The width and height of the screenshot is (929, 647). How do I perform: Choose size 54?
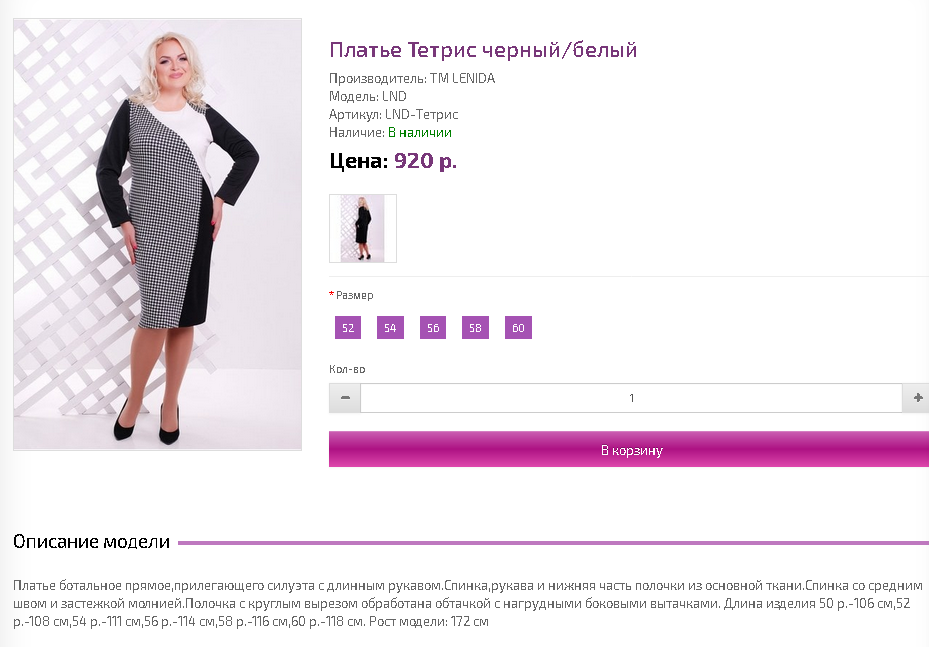(x=390, y=328)
